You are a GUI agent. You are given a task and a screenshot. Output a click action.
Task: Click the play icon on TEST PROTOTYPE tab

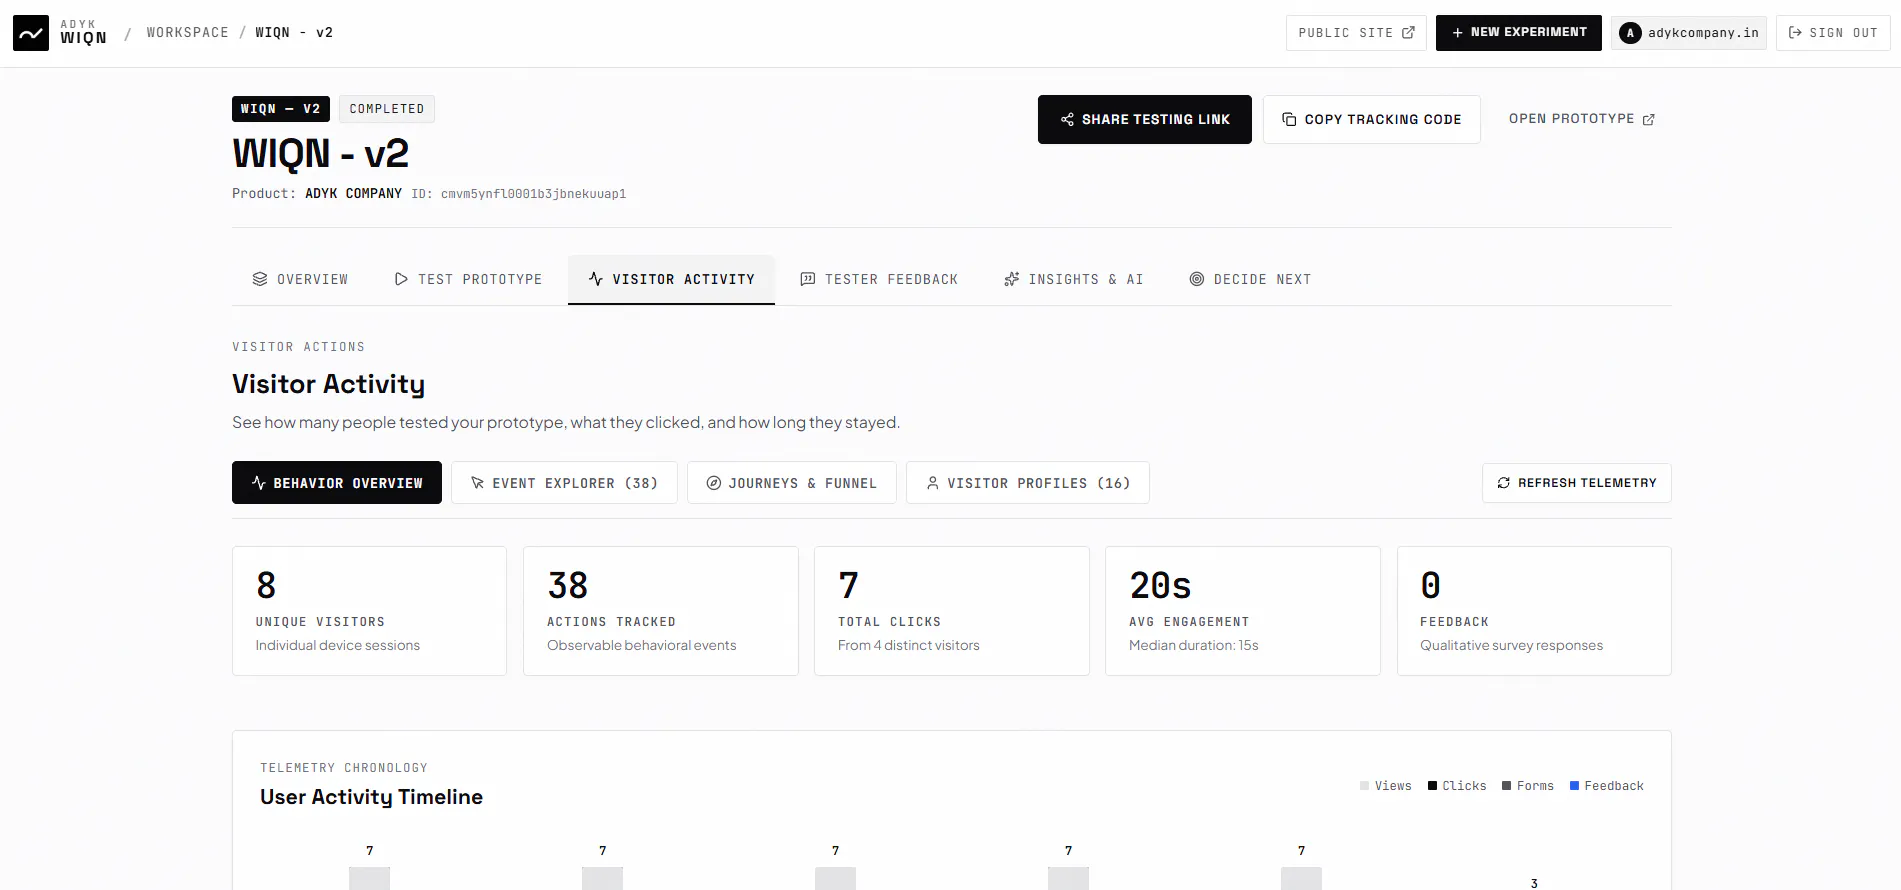(401, 279)
